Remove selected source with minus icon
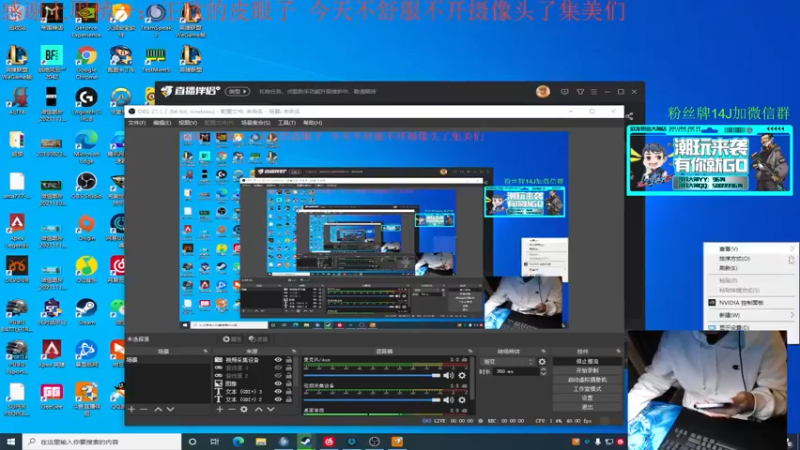This screenshot has width=800, height=450. pos(232,409)
